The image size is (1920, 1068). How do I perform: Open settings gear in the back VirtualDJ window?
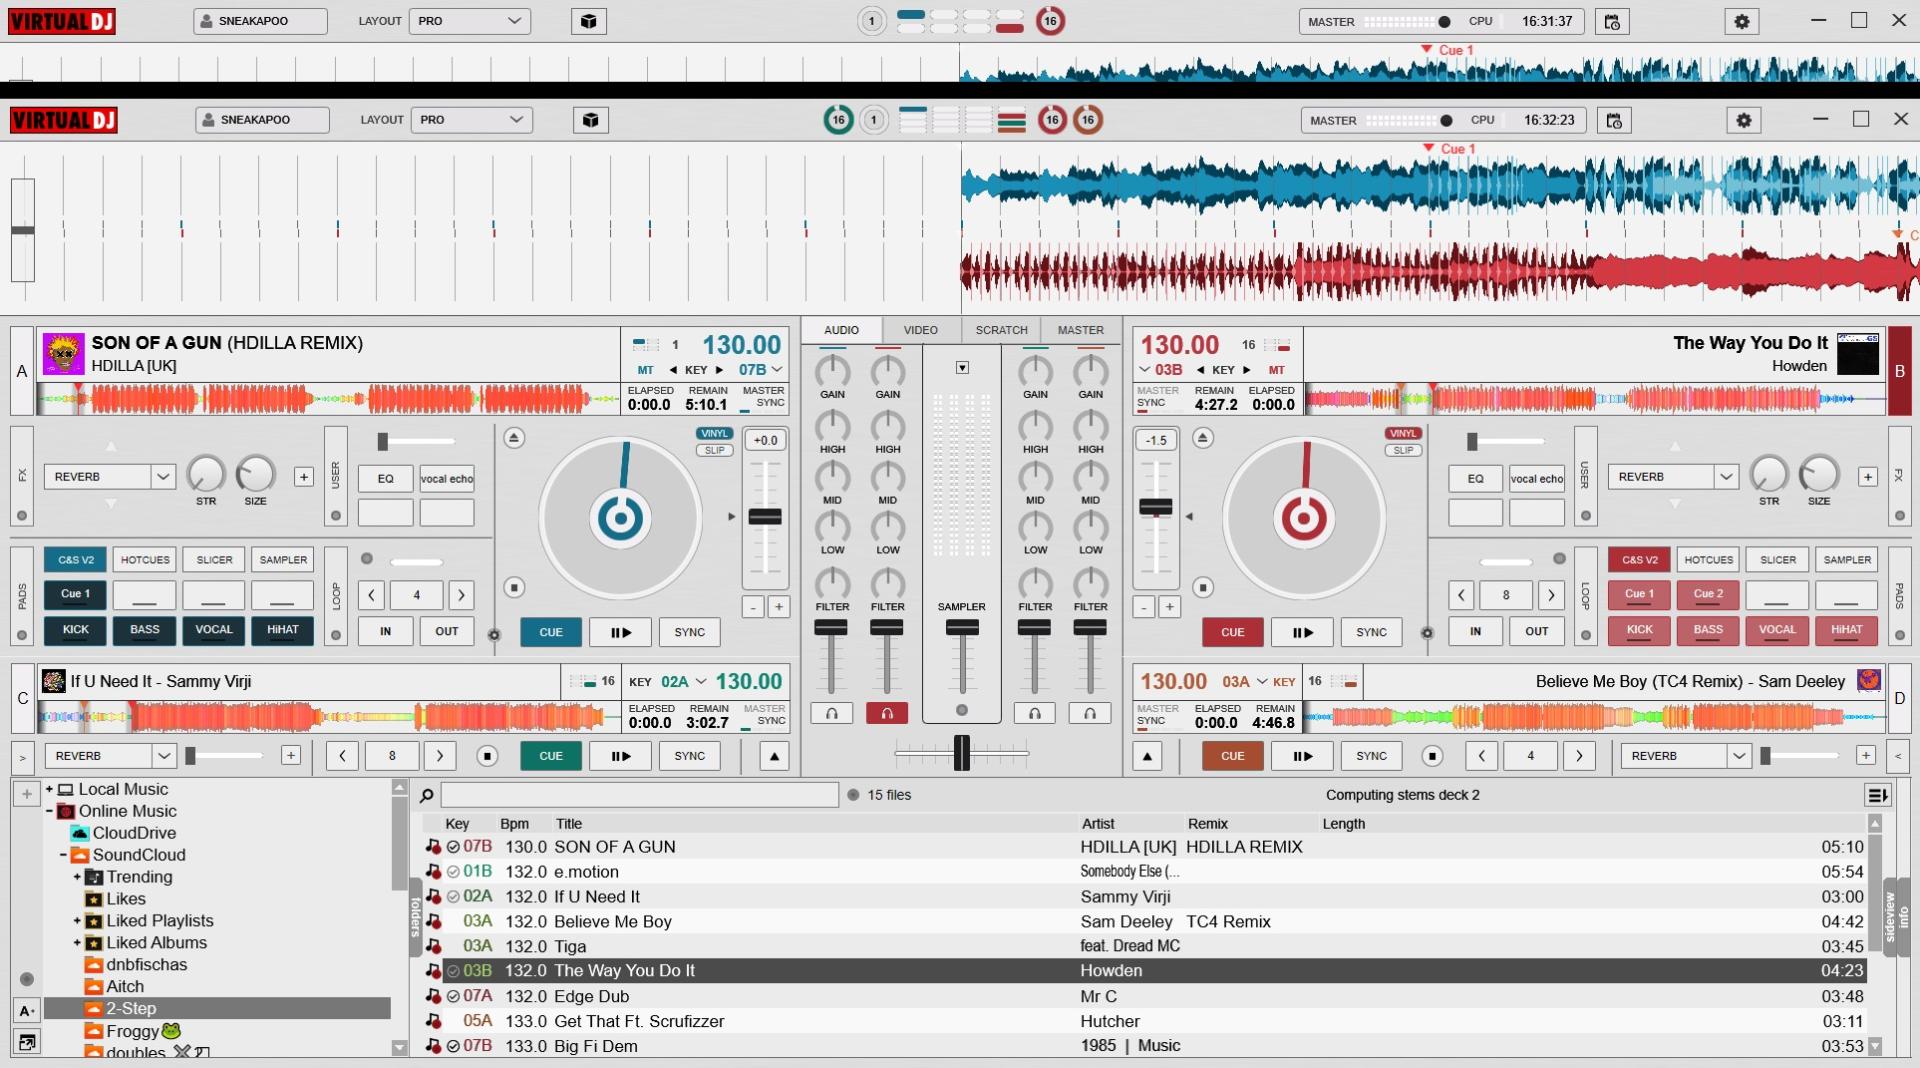pyautogui.click(x=1741, y=21)
